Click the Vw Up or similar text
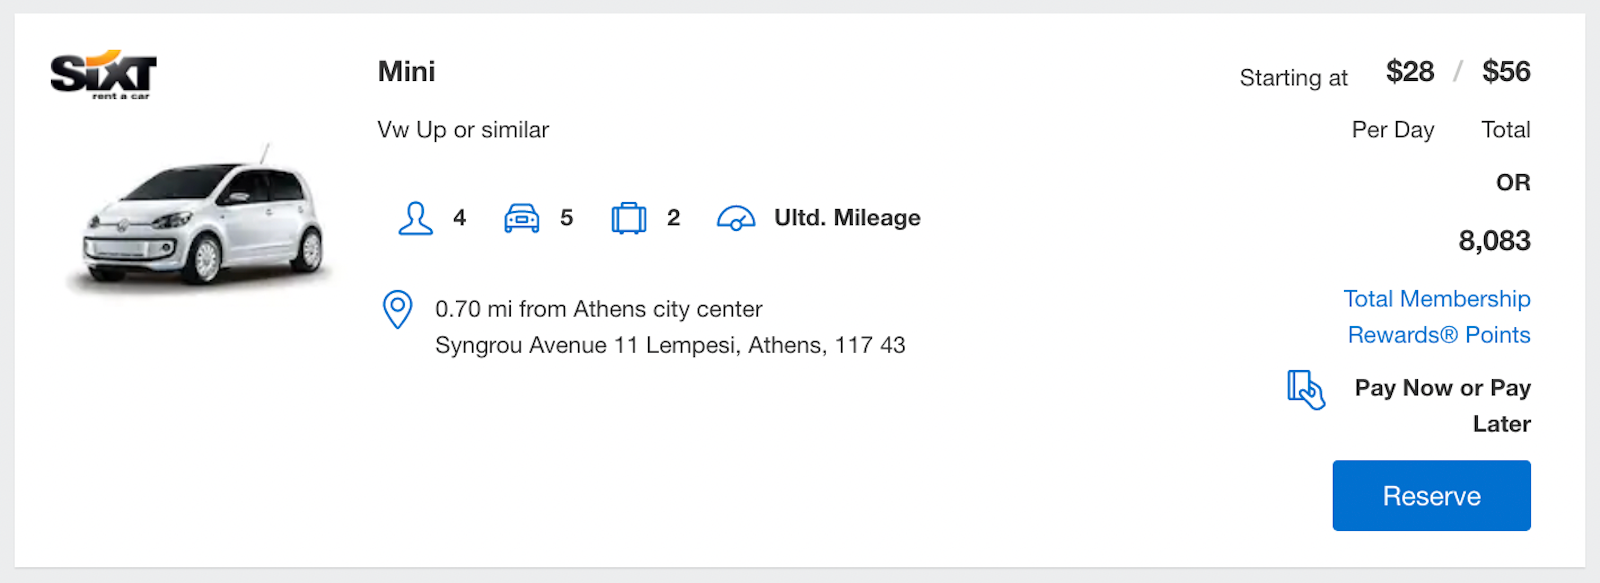The width and height of the screenshot is (1600, 583). tap(463, 130)
